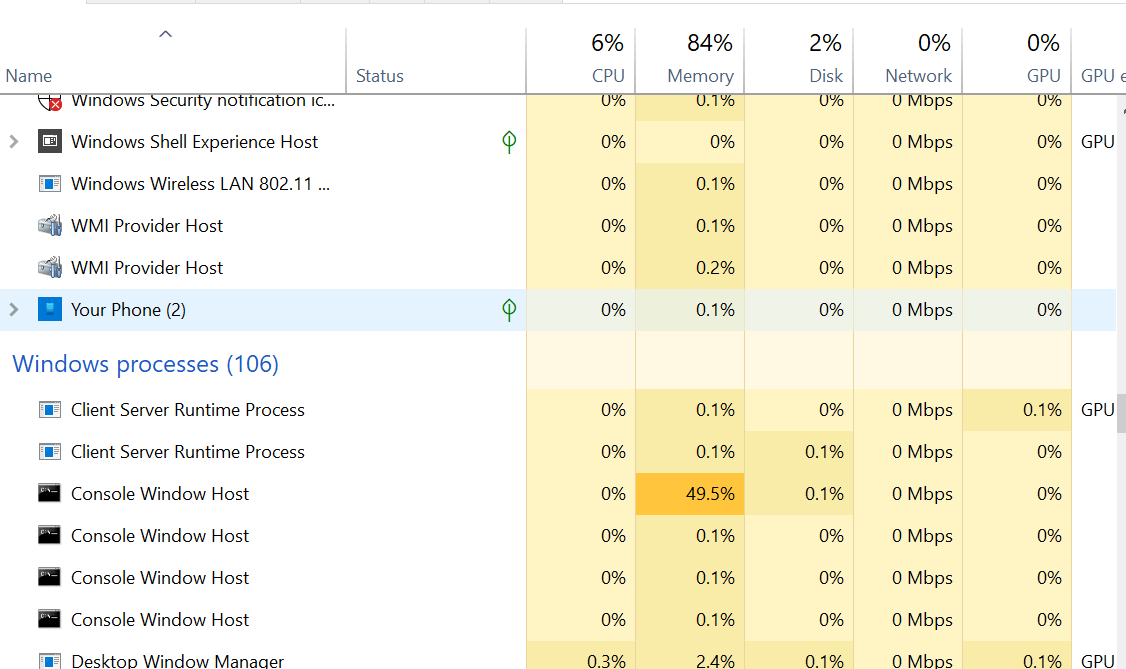Select the Your Phone (2) row name
This screenshot has height=669, width=1126.
[128, 309]
